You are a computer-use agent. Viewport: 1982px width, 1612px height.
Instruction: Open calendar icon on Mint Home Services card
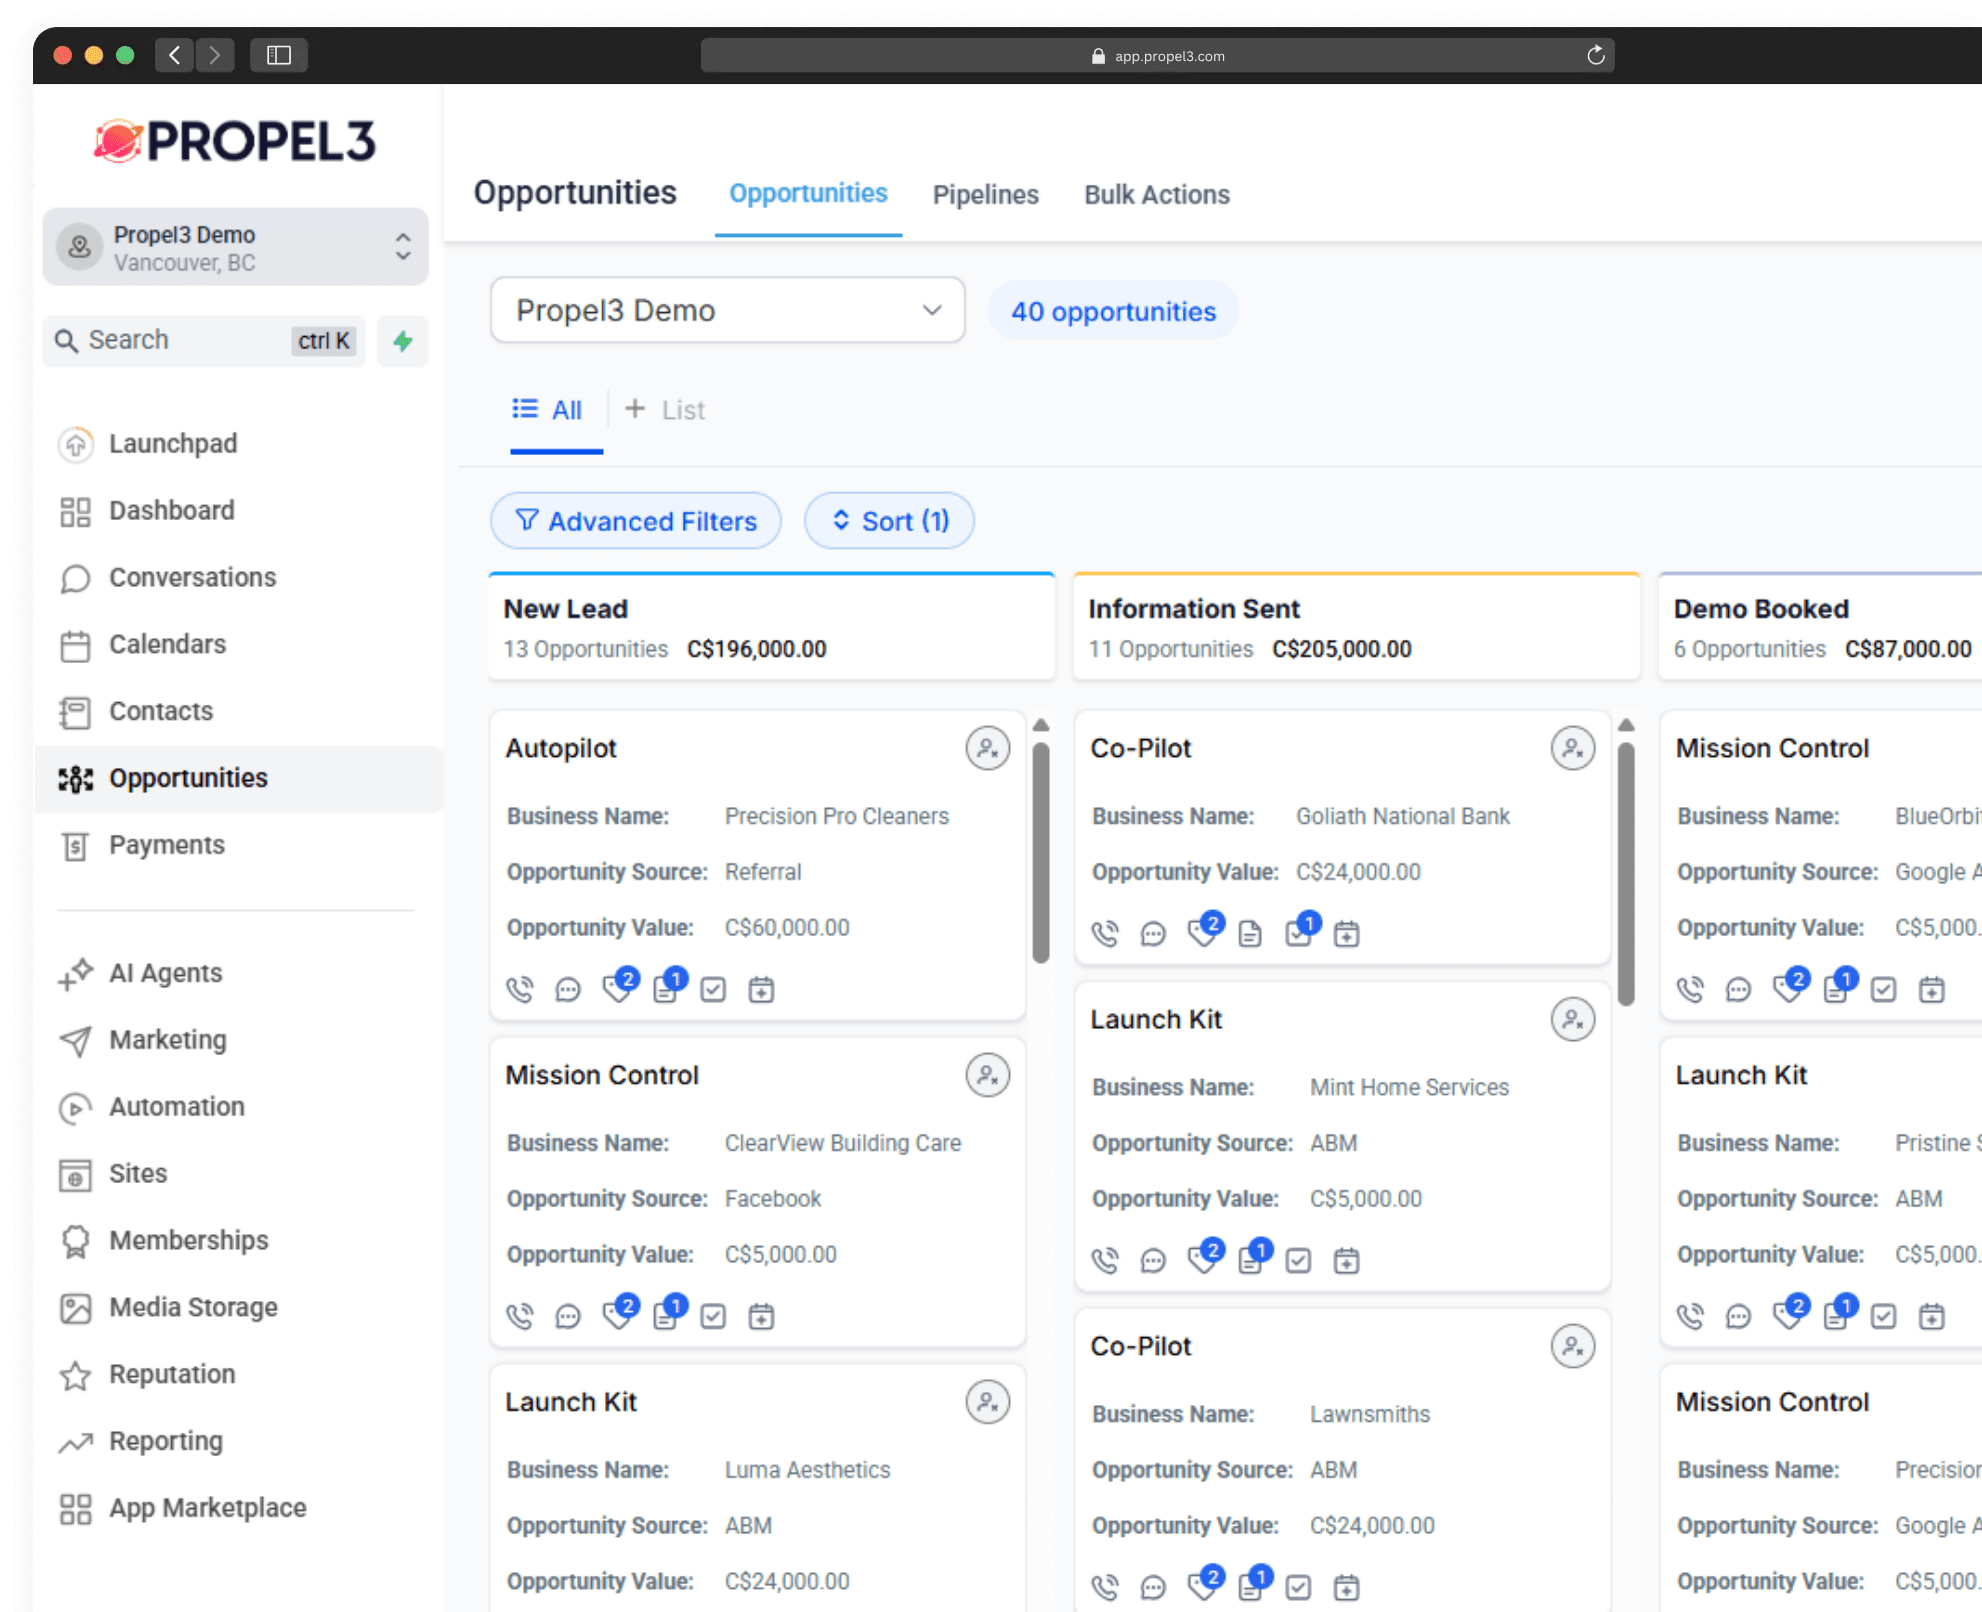[x=1347, y=1261]
